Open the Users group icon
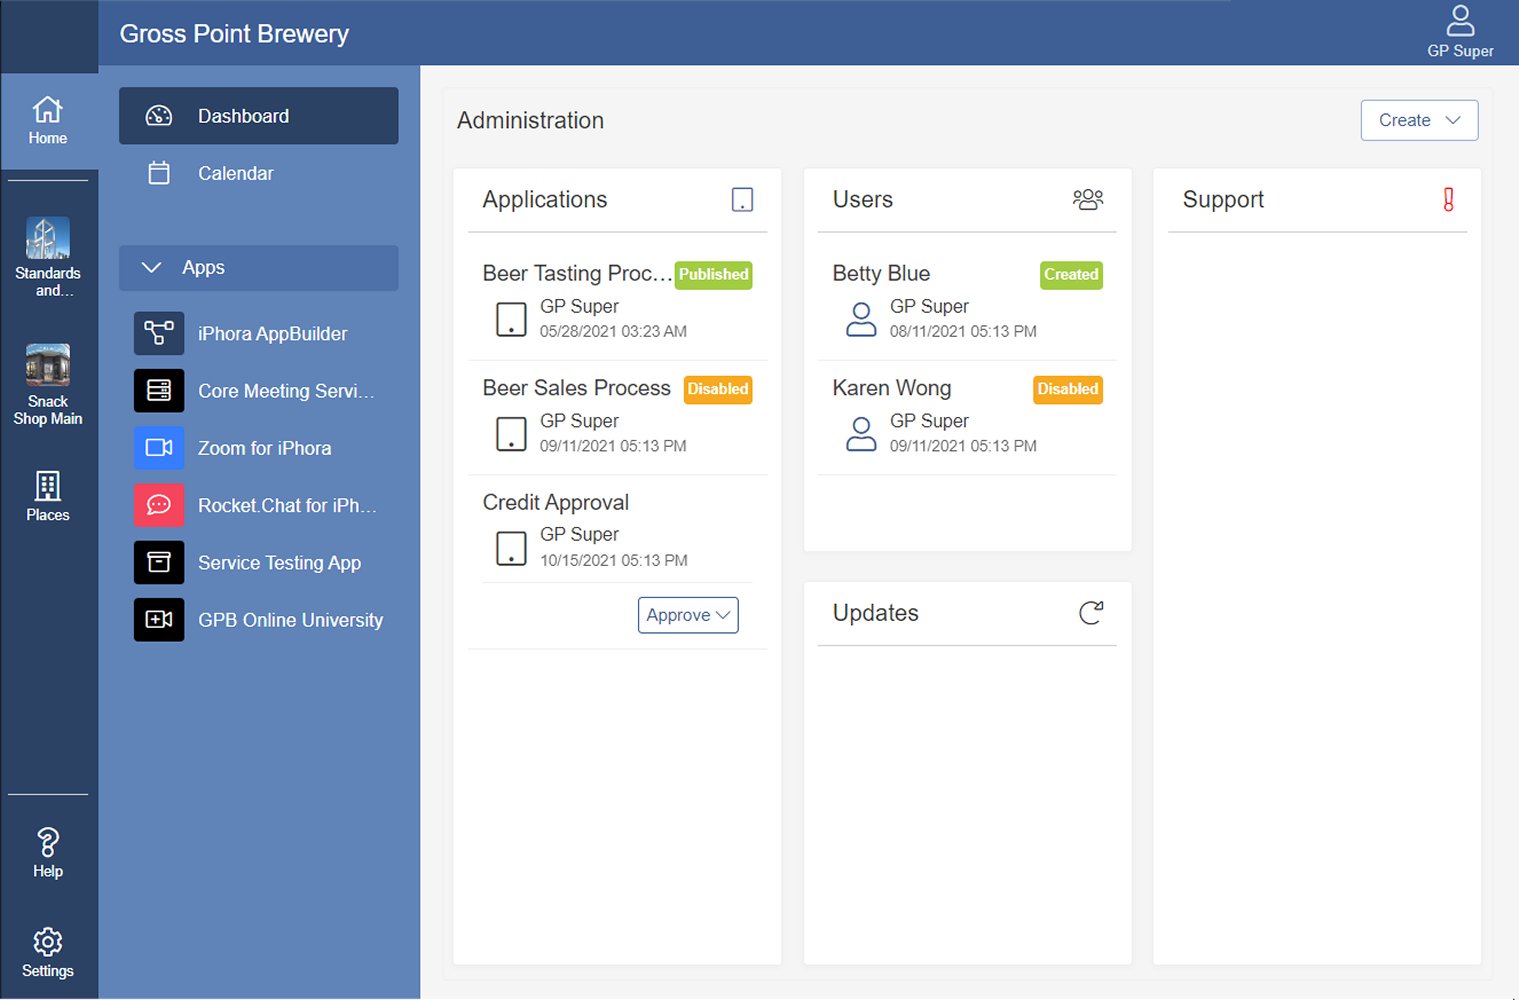Viewport: 1519px width, 1000px height. click(1087, 200)
